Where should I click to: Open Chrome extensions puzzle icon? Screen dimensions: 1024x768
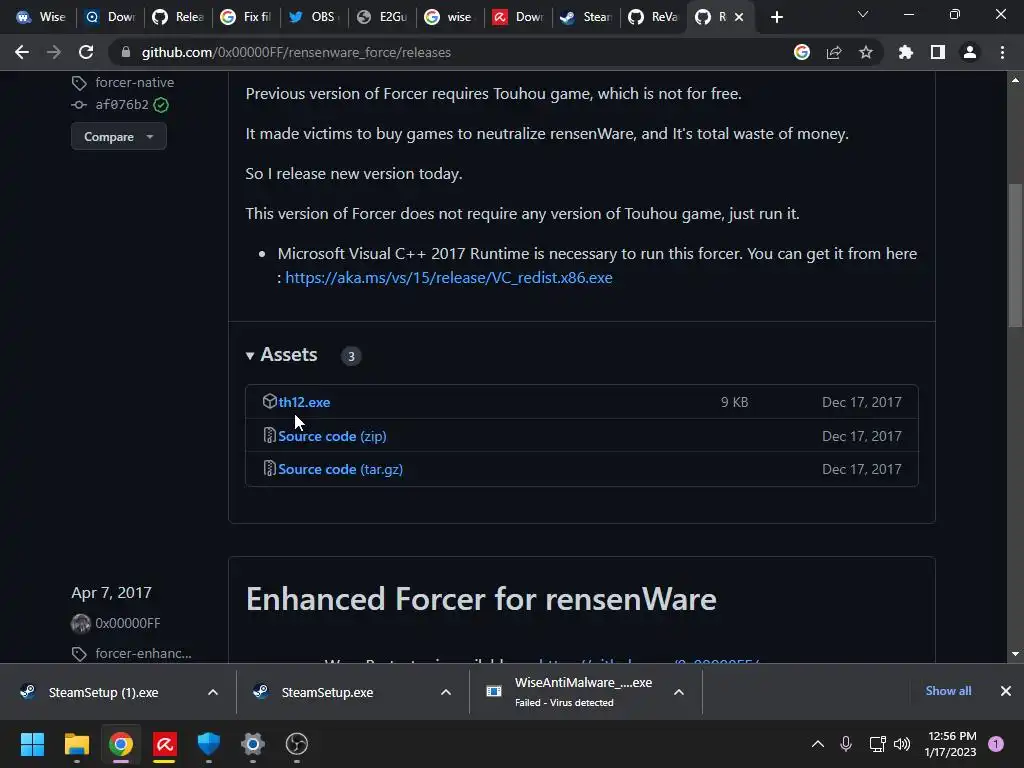[x=906, y=52]
